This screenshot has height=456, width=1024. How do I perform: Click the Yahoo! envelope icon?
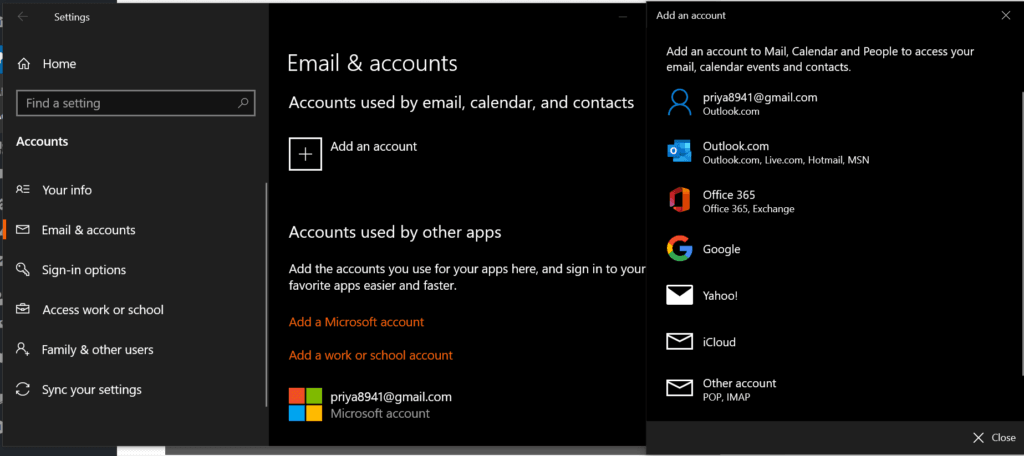point(679,295)
